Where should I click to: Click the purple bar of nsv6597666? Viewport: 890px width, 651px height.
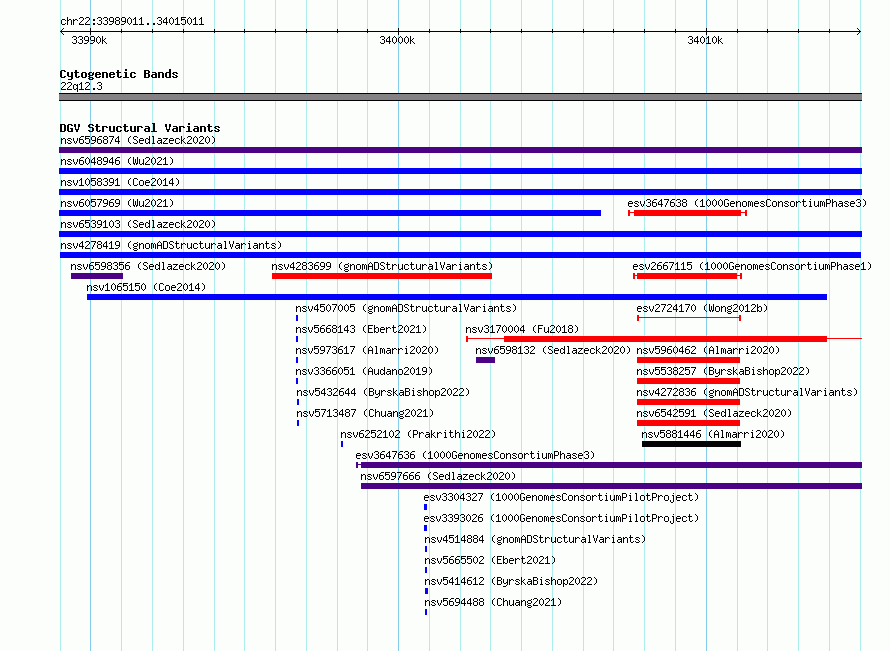pos(611,486)
